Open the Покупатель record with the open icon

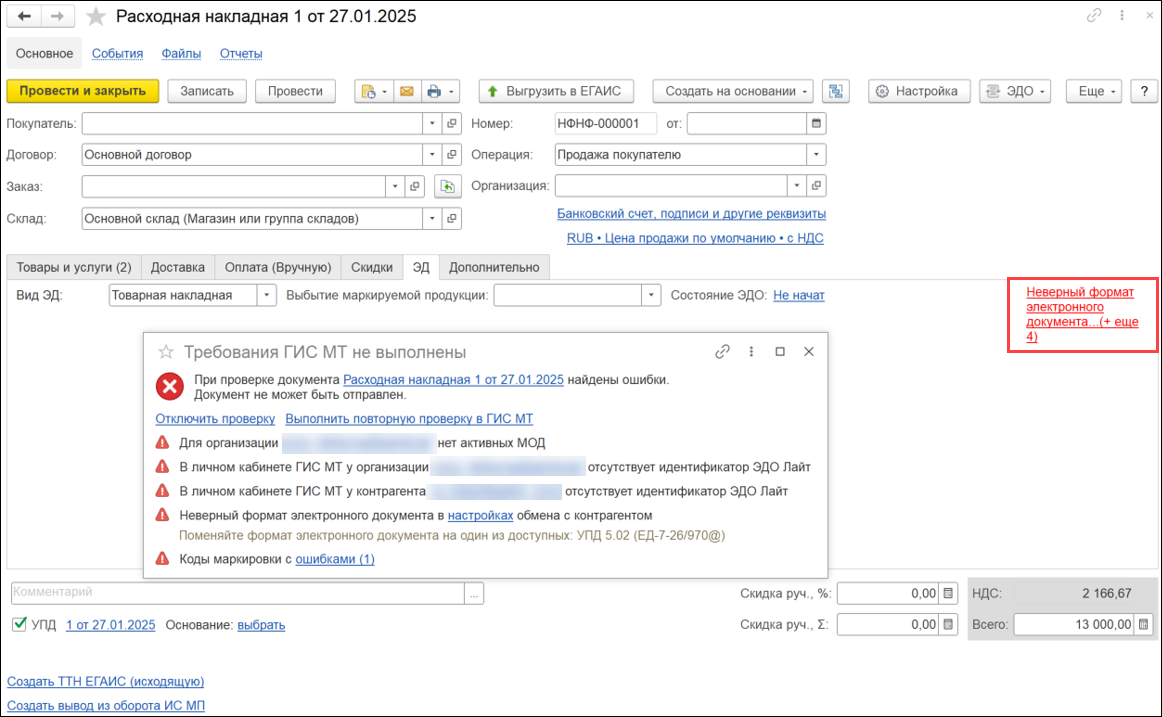451,124
